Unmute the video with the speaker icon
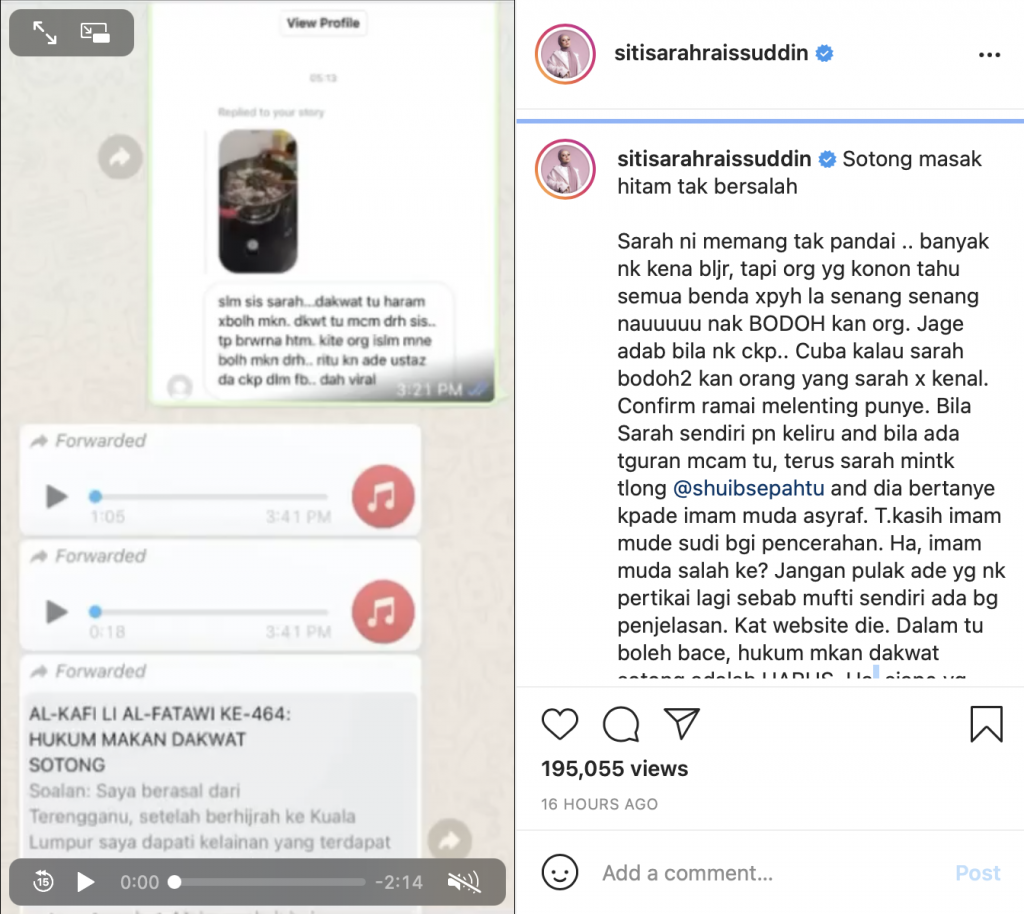The height and width of the screenshot is (914, 1024). [464, 882]
